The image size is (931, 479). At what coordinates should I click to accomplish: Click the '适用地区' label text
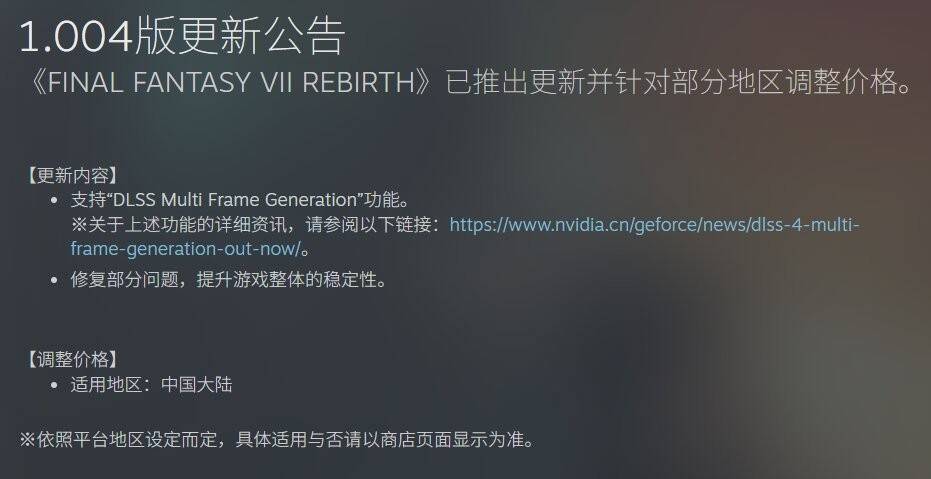[x=106, y=385]
